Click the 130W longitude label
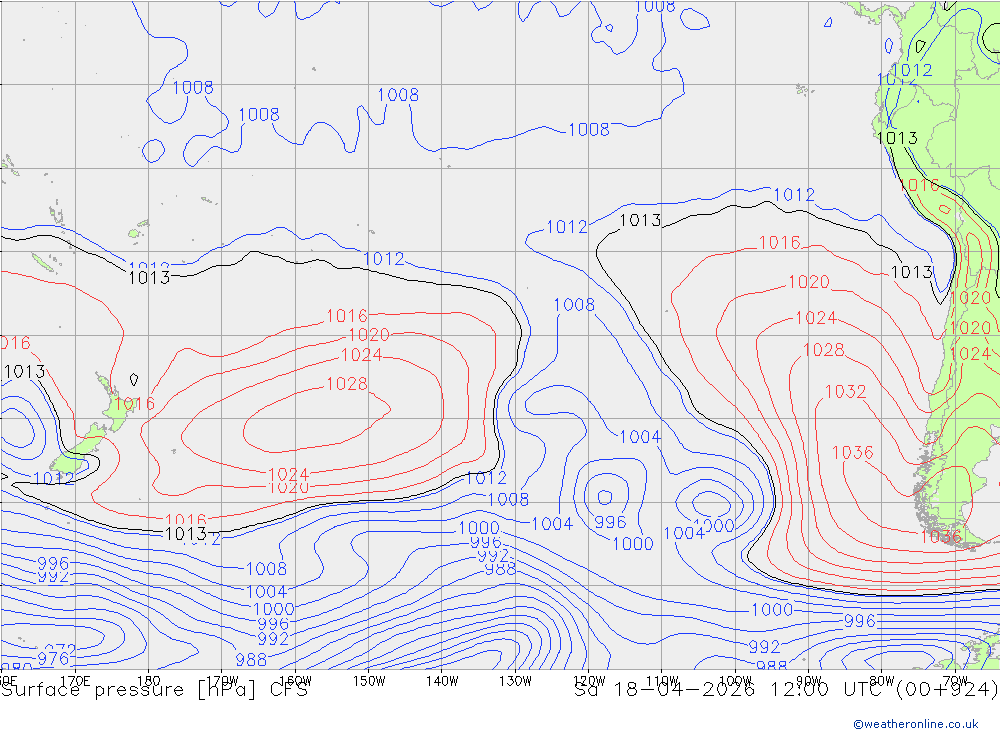The width and height of the screenshot is (1000, 733). (x=515, y=681)
